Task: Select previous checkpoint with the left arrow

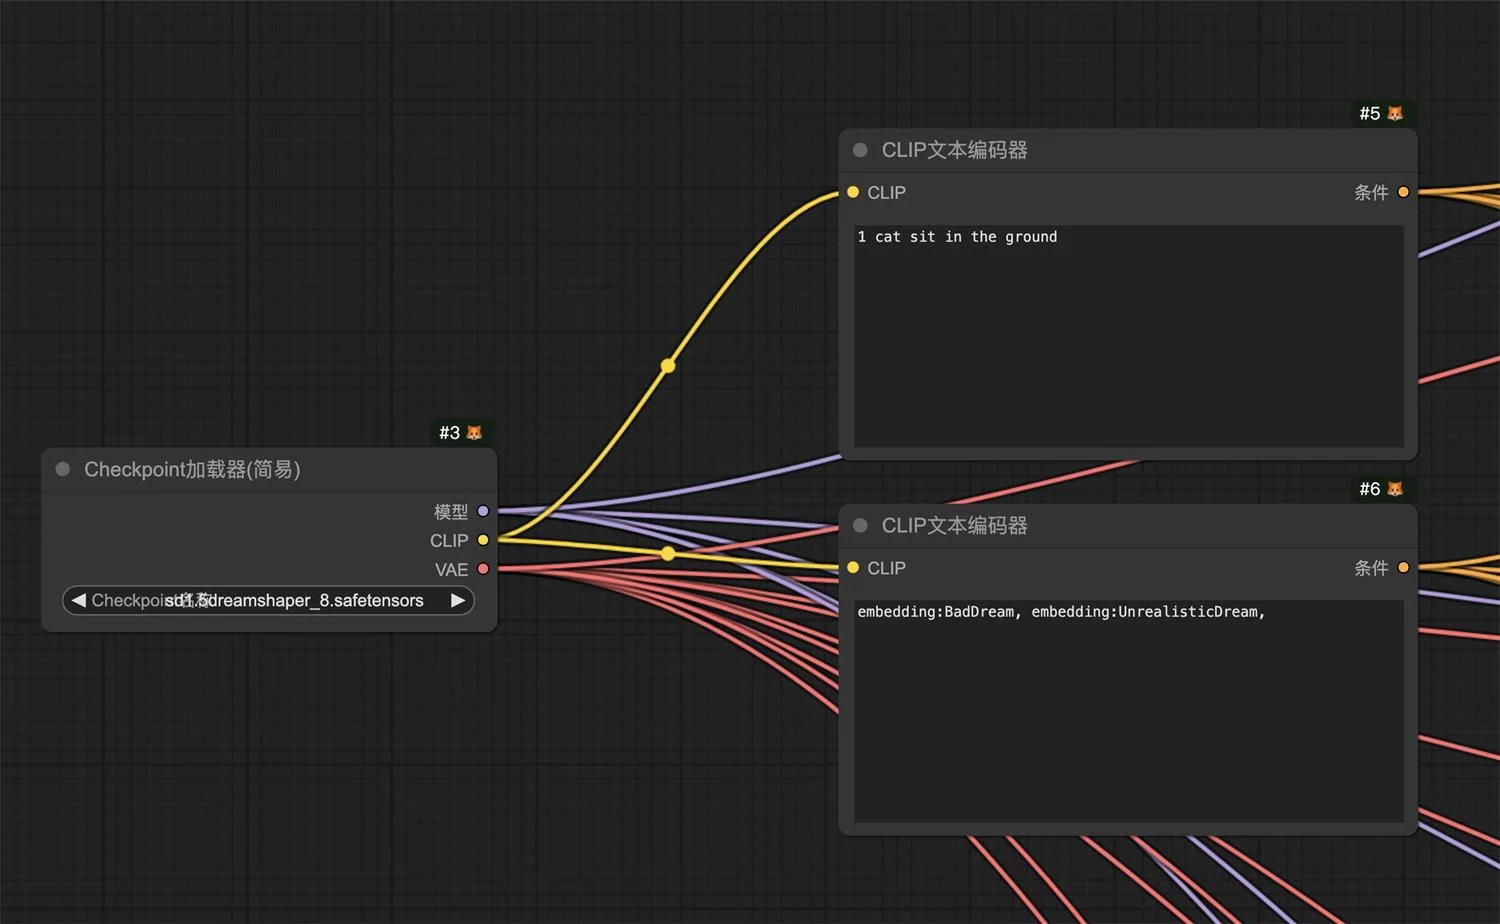Action: (78, 600)
